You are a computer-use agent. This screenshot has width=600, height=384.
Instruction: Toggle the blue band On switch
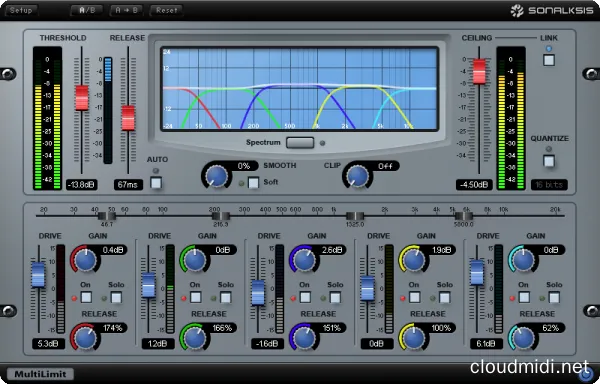coord(305,298)
